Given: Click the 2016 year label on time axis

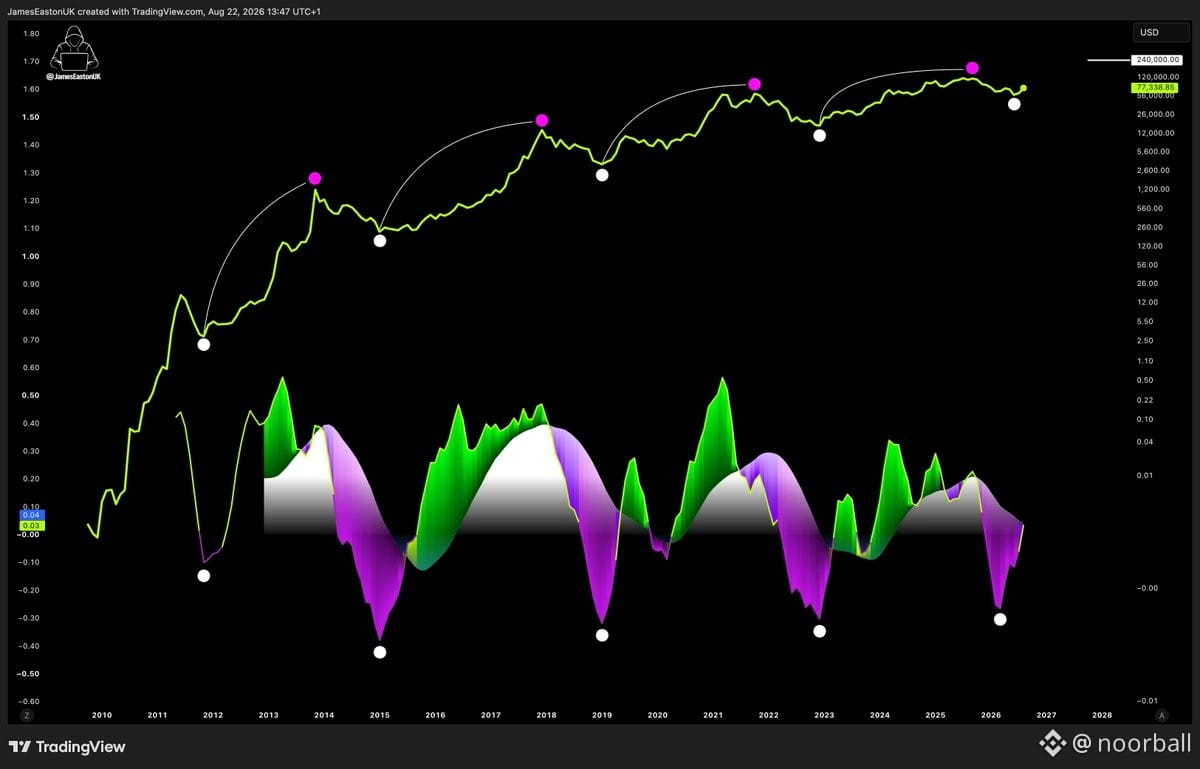Looking at the screenshot, I should 435,715.
